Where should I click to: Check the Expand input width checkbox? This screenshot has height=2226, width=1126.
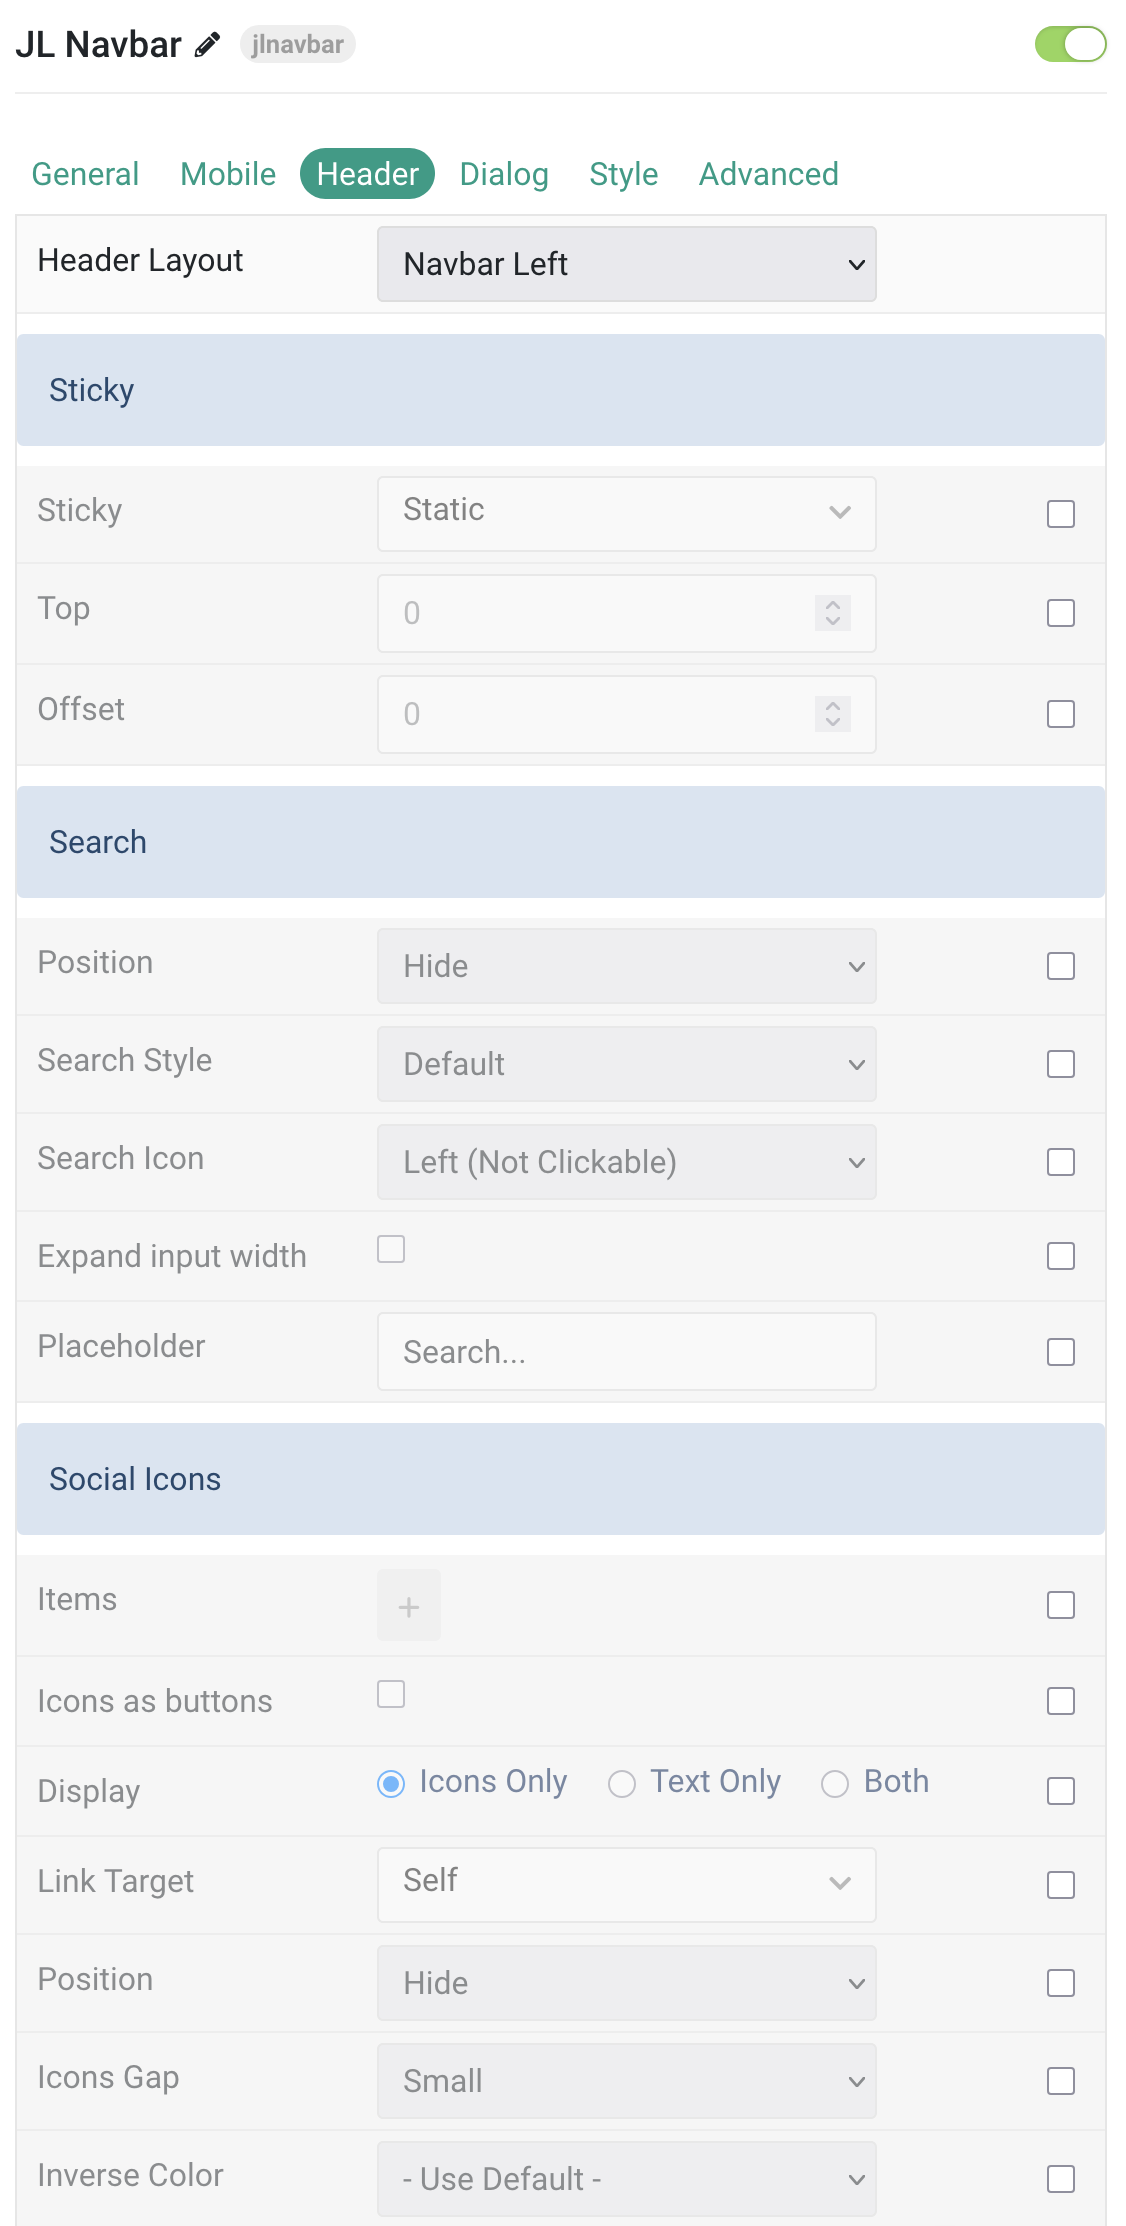tap(391, 1249)
